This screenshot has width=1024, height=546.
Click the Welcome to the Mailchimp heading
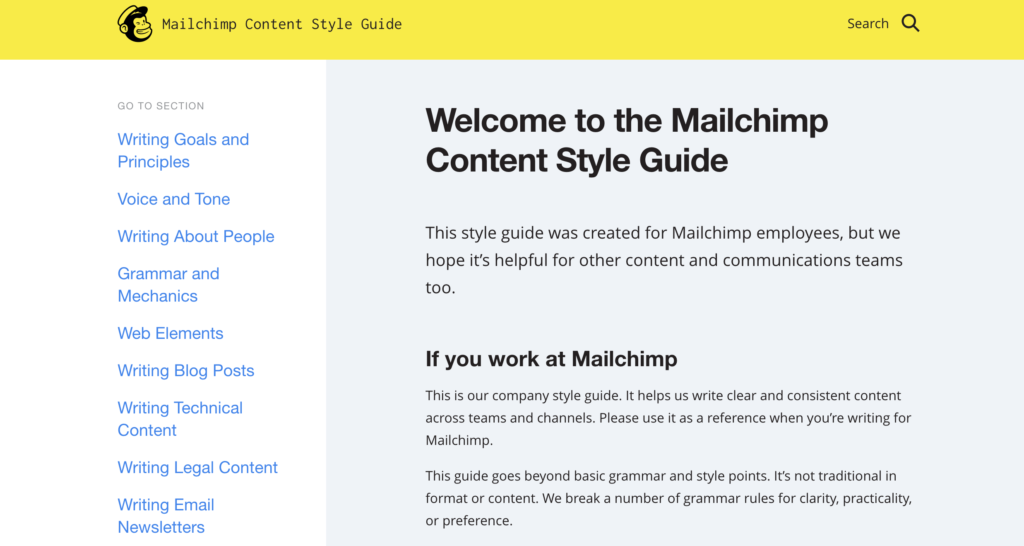click(626, 140)
